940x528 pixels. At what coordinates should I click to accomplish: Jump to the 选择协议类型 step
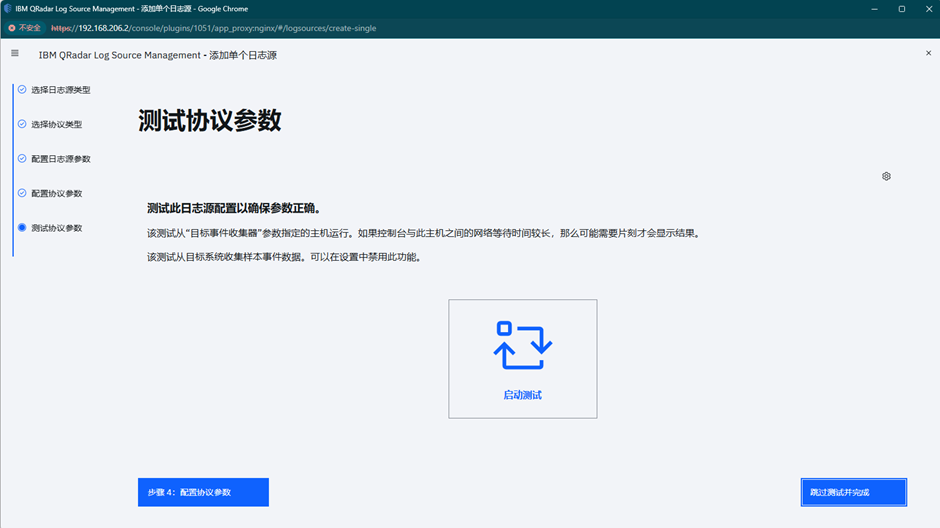[x=57, y=125]
